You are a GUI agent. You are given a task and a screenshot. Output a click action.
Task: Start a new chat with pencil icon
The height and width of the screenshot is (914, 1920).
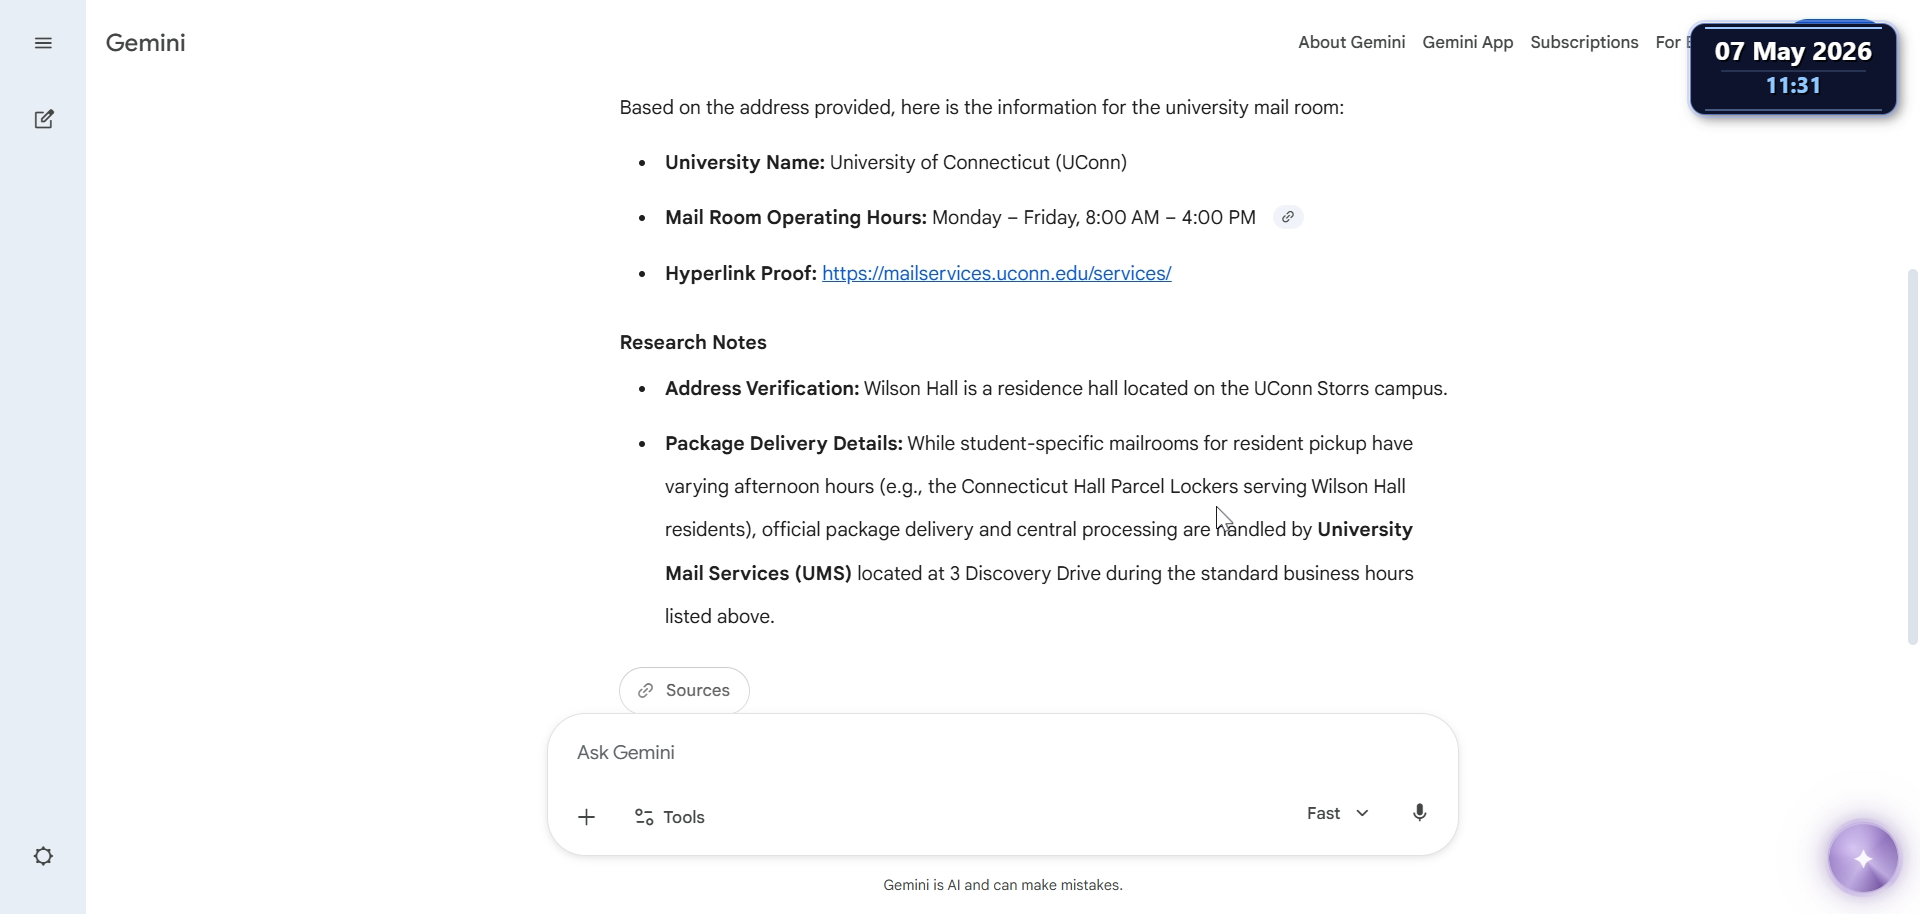click(x=43, y=119)
